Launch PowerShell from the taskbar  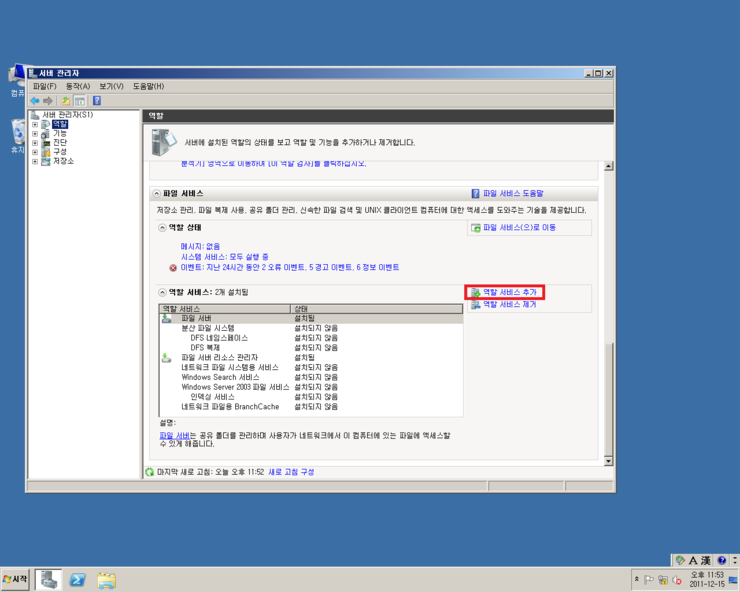click(x=77, y=580)
